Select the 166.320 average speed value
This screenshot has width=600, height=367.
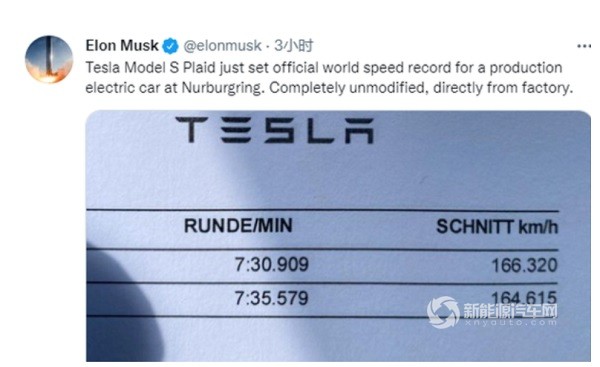[x=524, y=265]
